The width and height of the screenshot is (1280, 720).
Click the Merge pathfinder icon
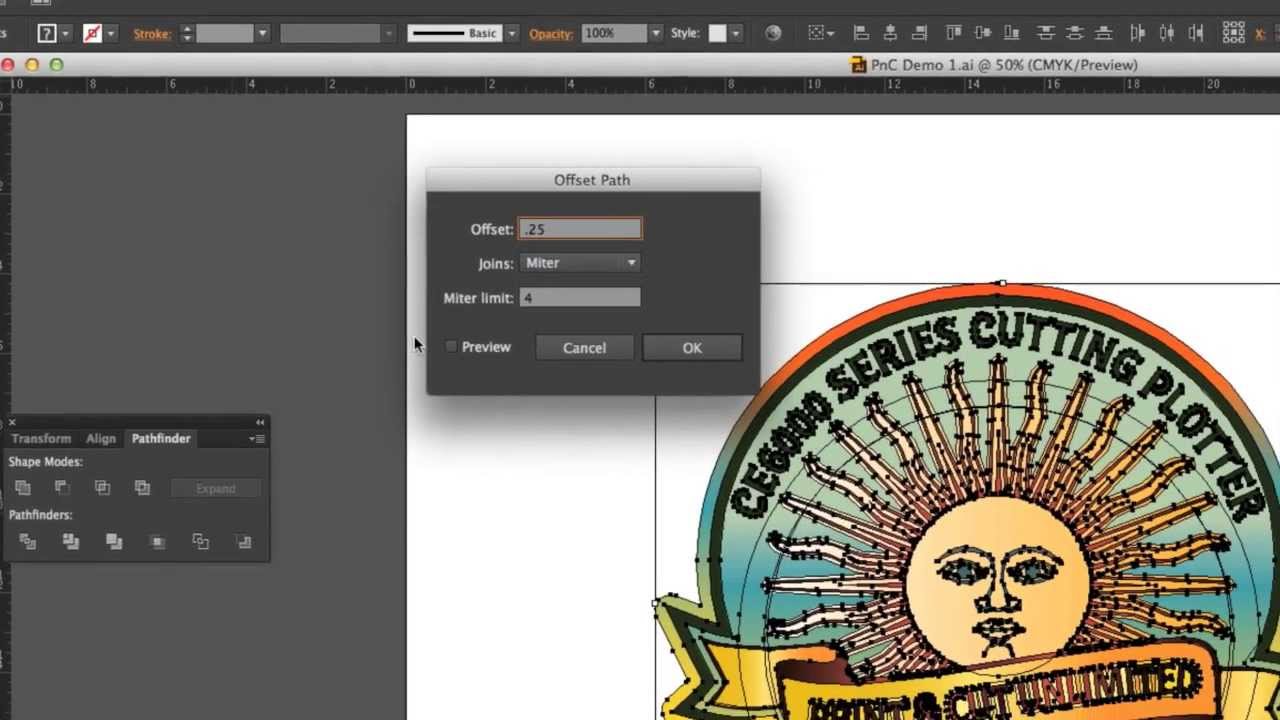point(114,541)
